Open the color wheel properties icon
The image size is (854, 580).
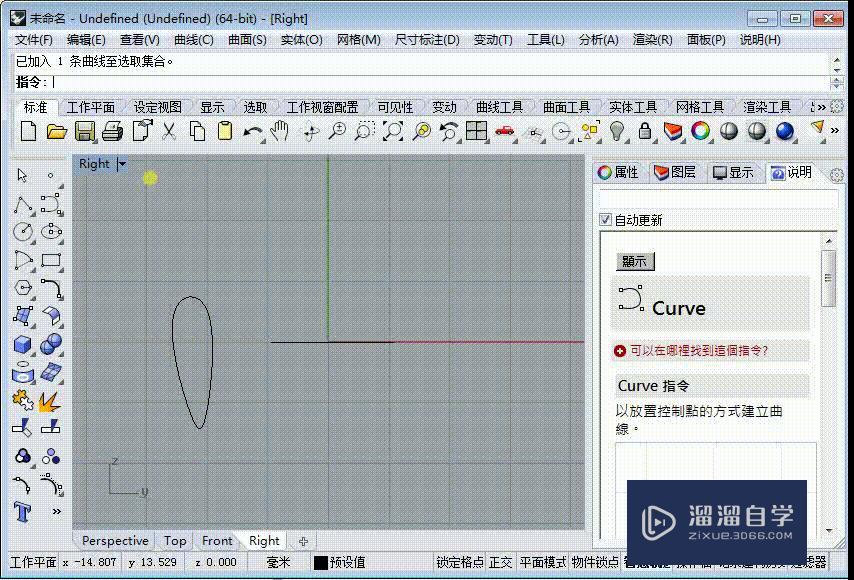(x=701, y=131)
